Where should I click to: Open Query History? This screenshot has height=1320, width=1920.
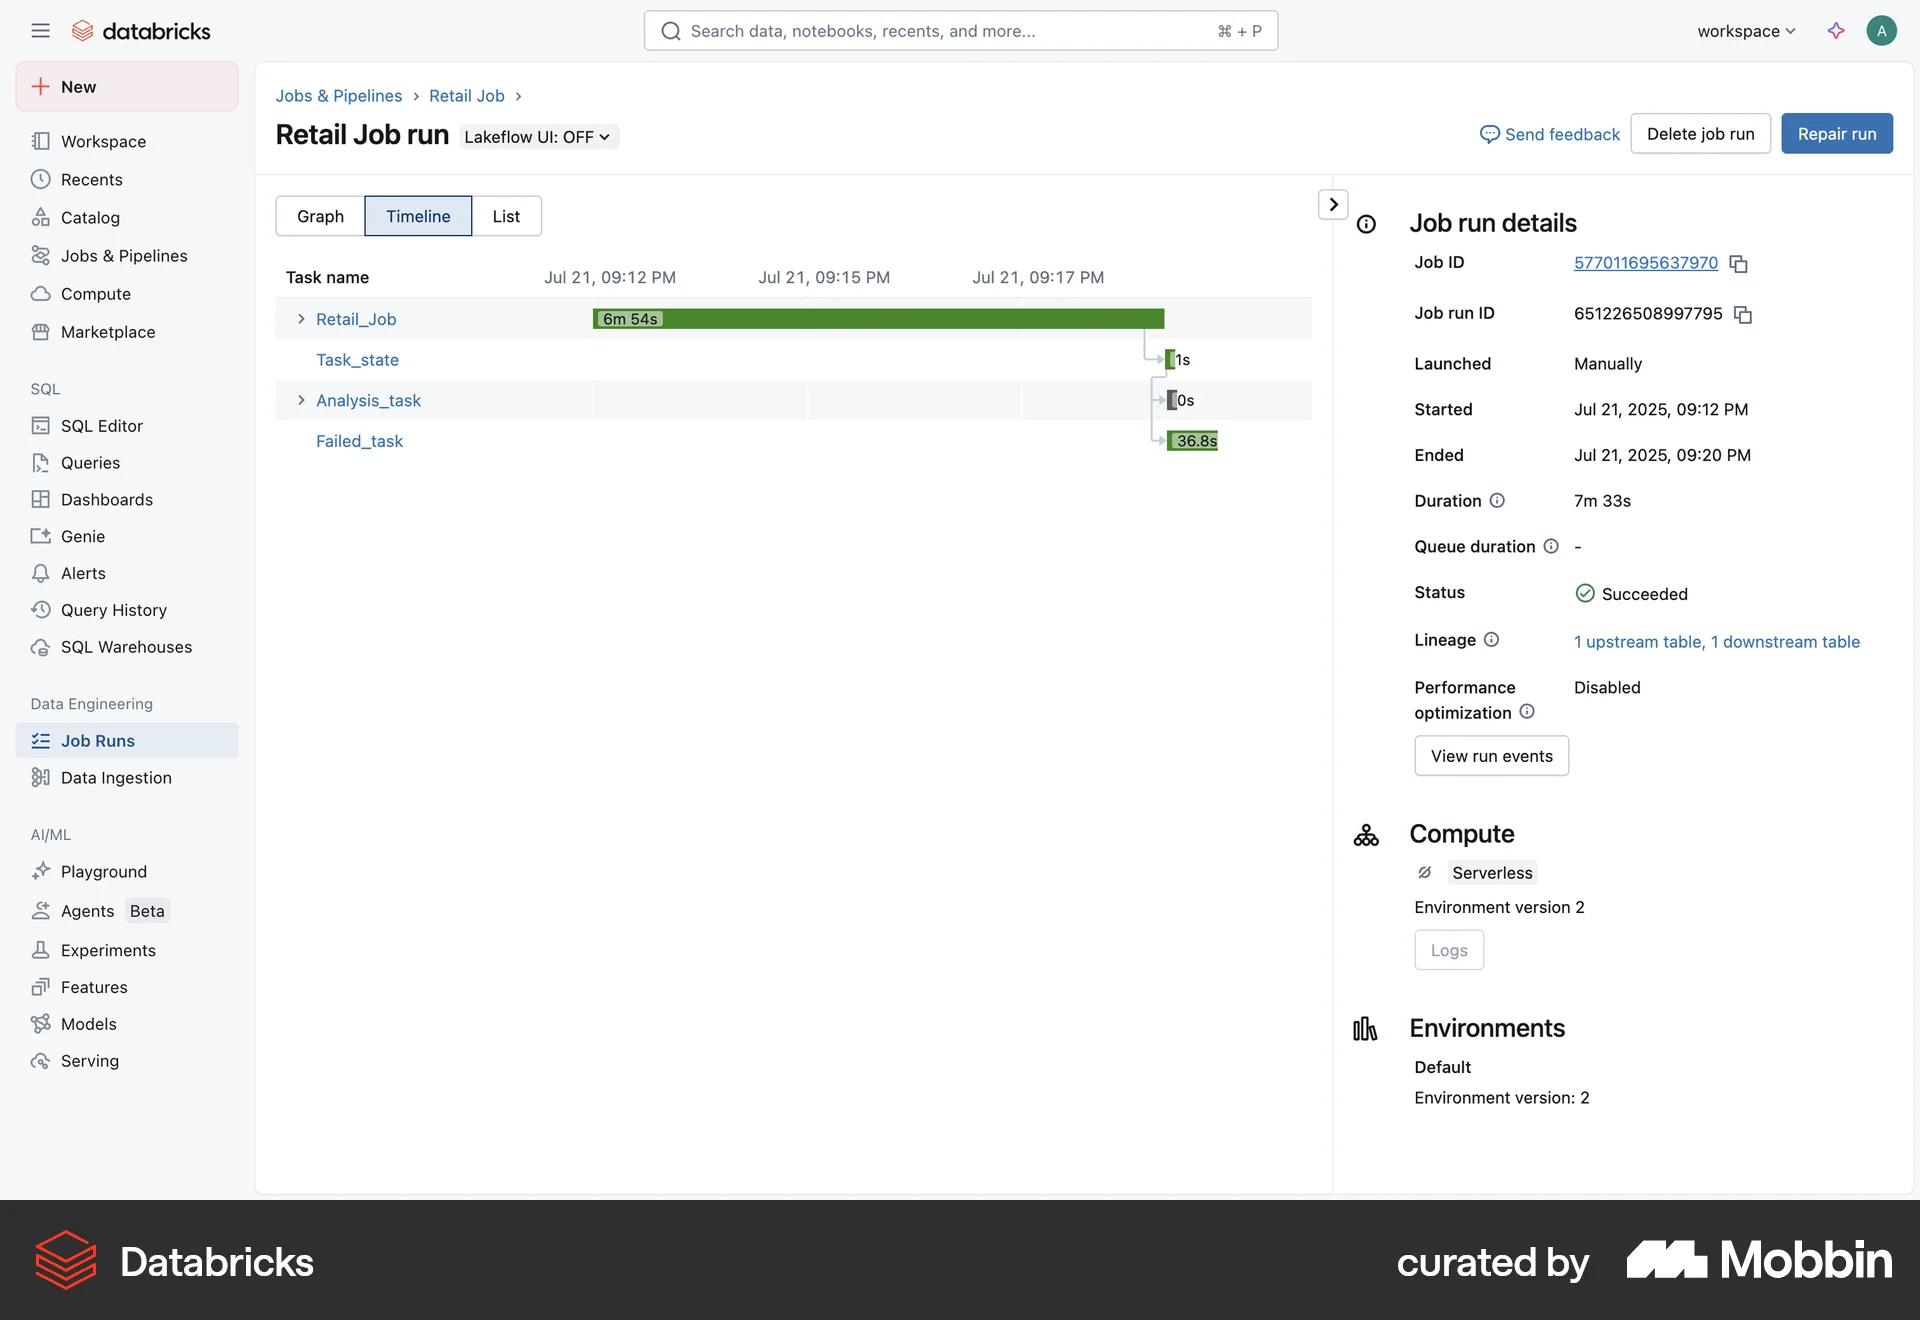tap(113, 609)
